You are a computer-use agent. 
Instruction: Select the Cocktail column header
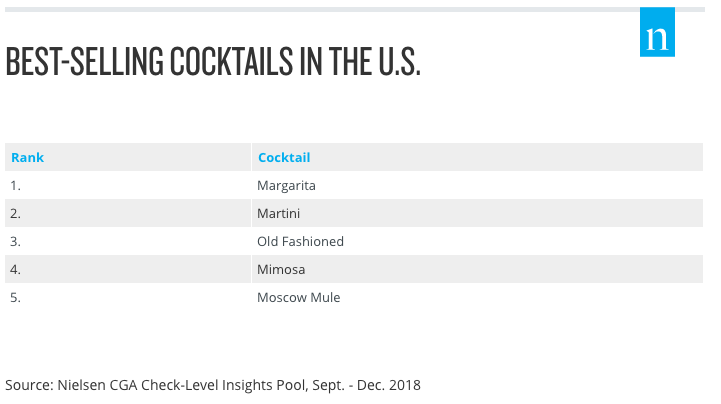(x=477, y=157)
